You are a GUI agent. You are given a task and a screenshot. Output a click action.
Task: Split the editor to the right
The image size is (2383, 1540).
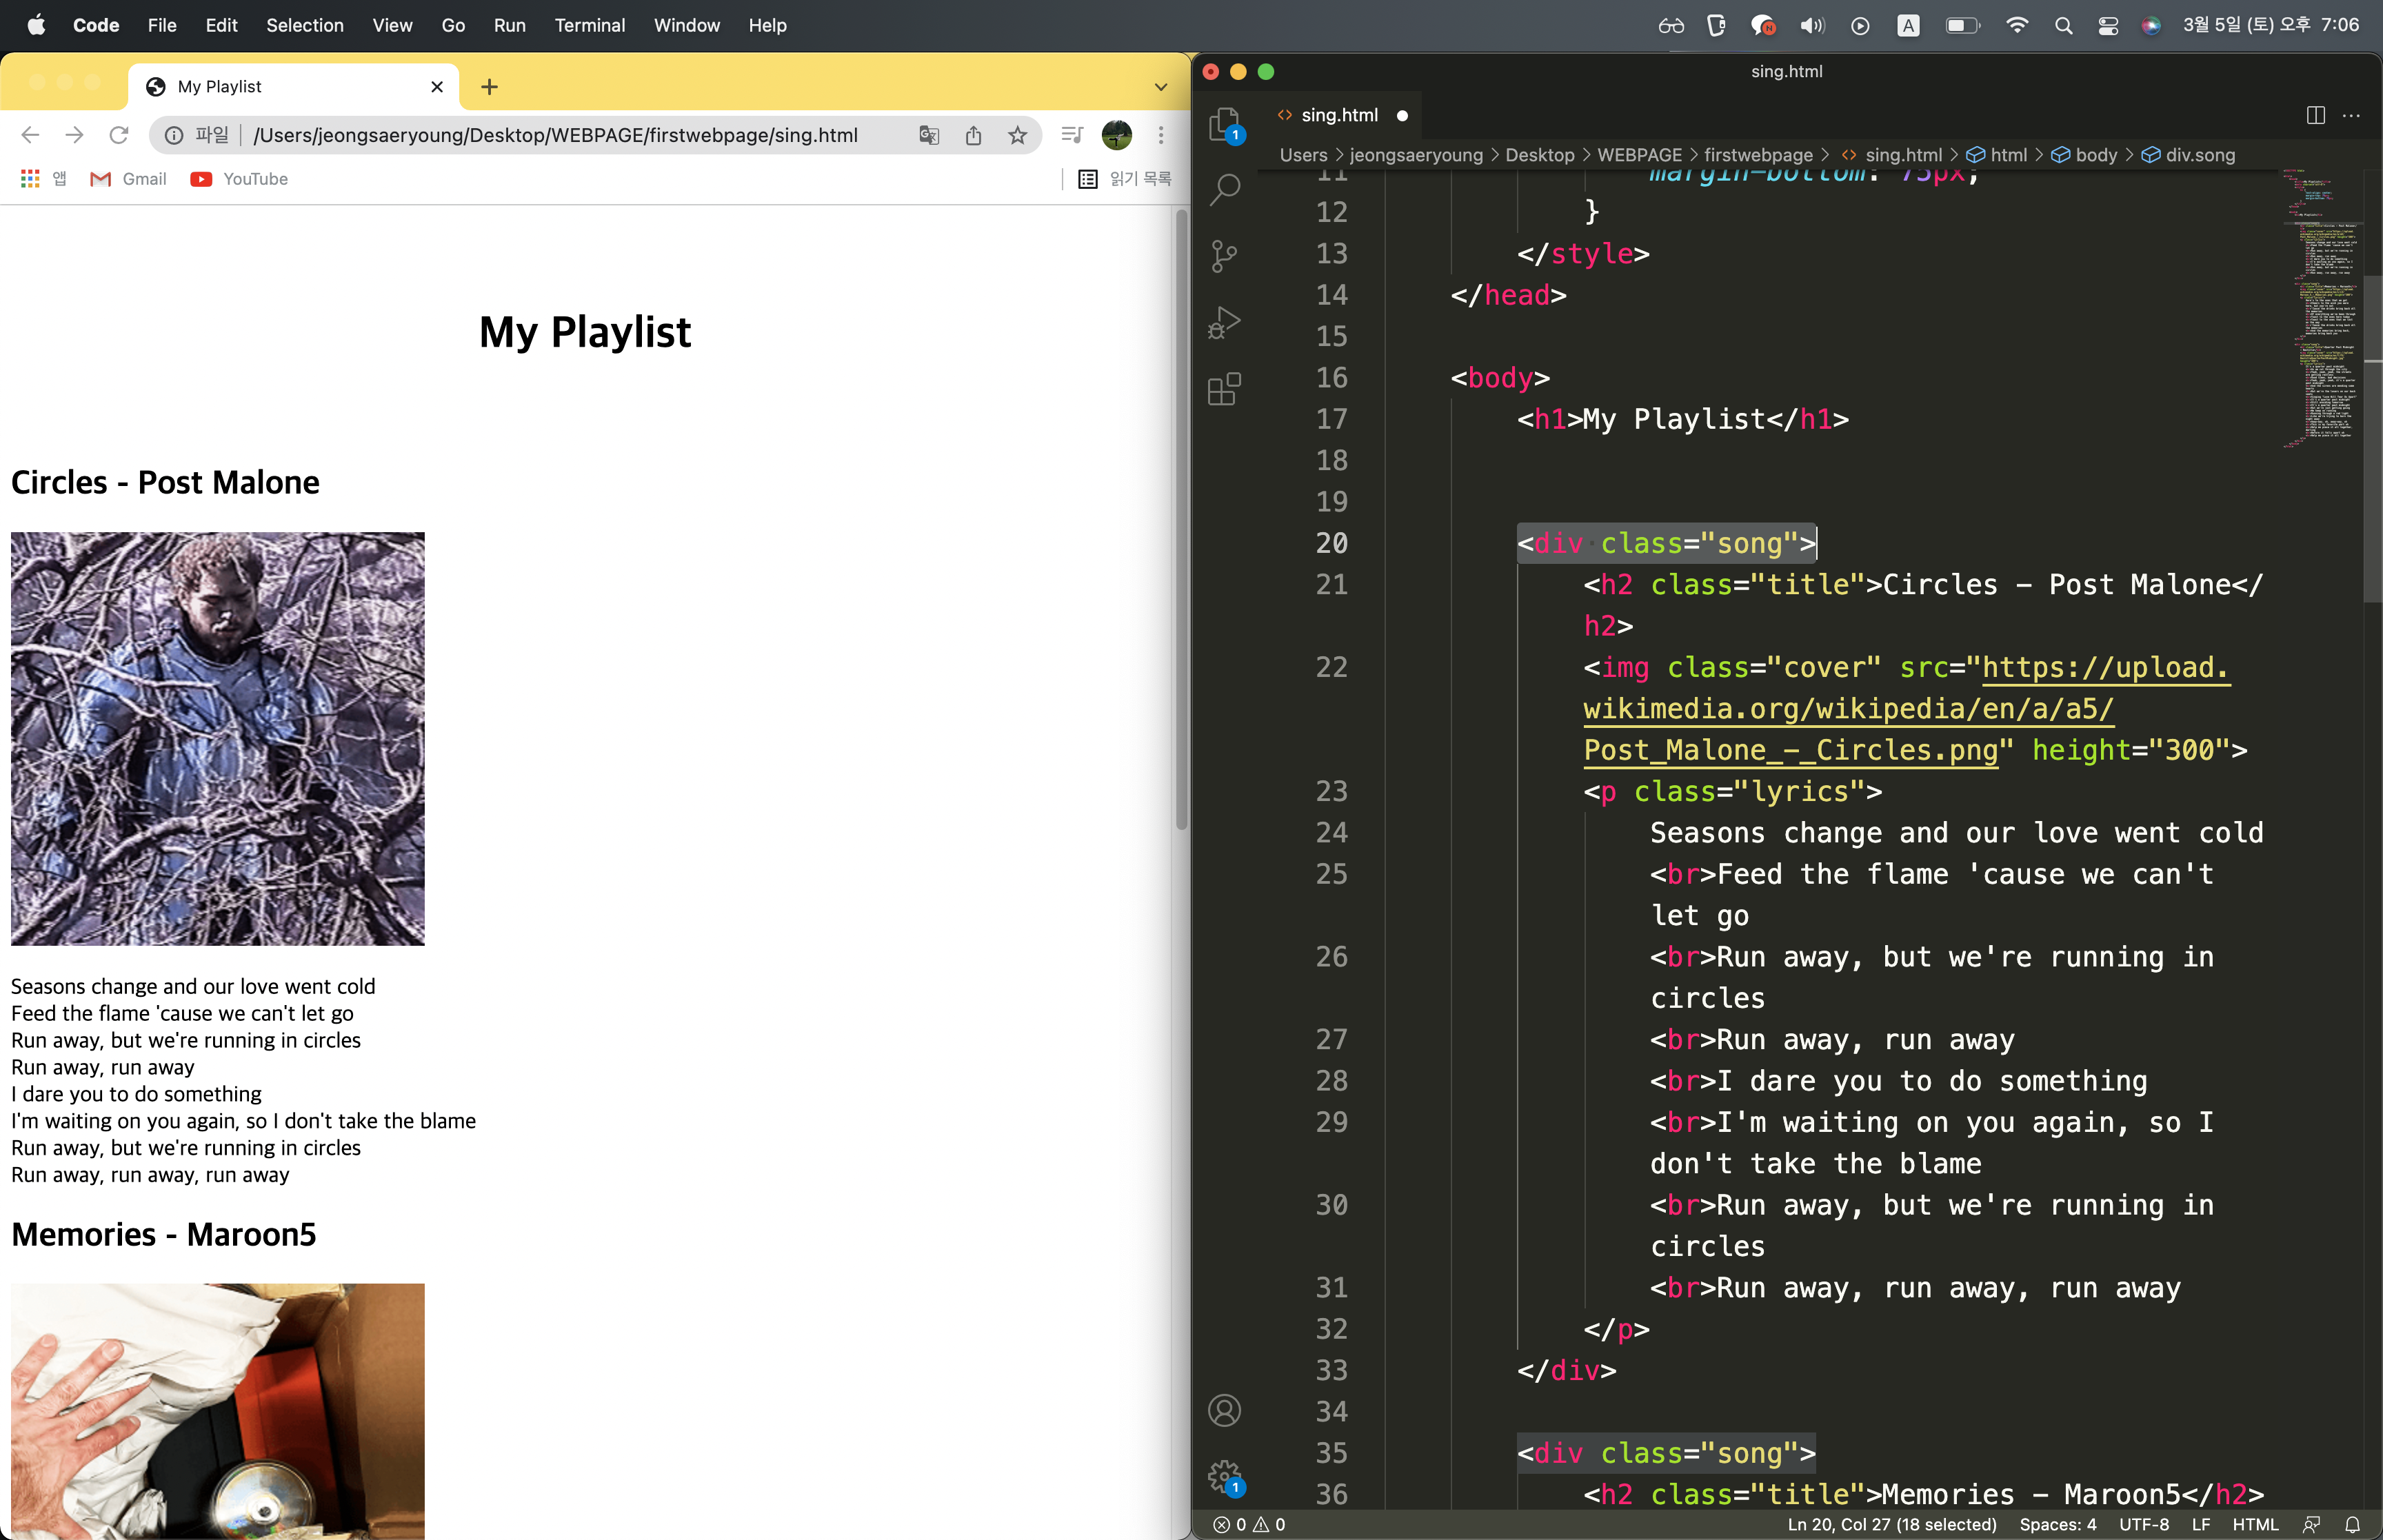[2315, 115]
